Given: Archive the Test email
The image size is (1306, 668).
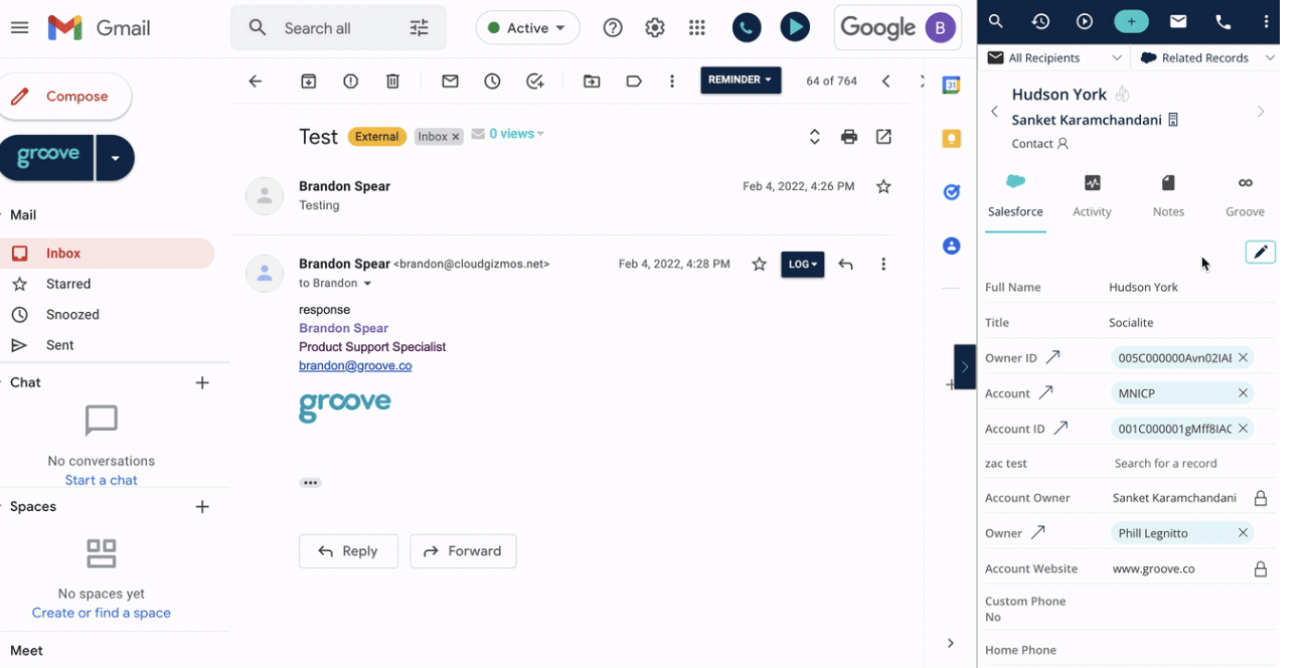Looking at the screenshot, I should click(x=308, y=80).
